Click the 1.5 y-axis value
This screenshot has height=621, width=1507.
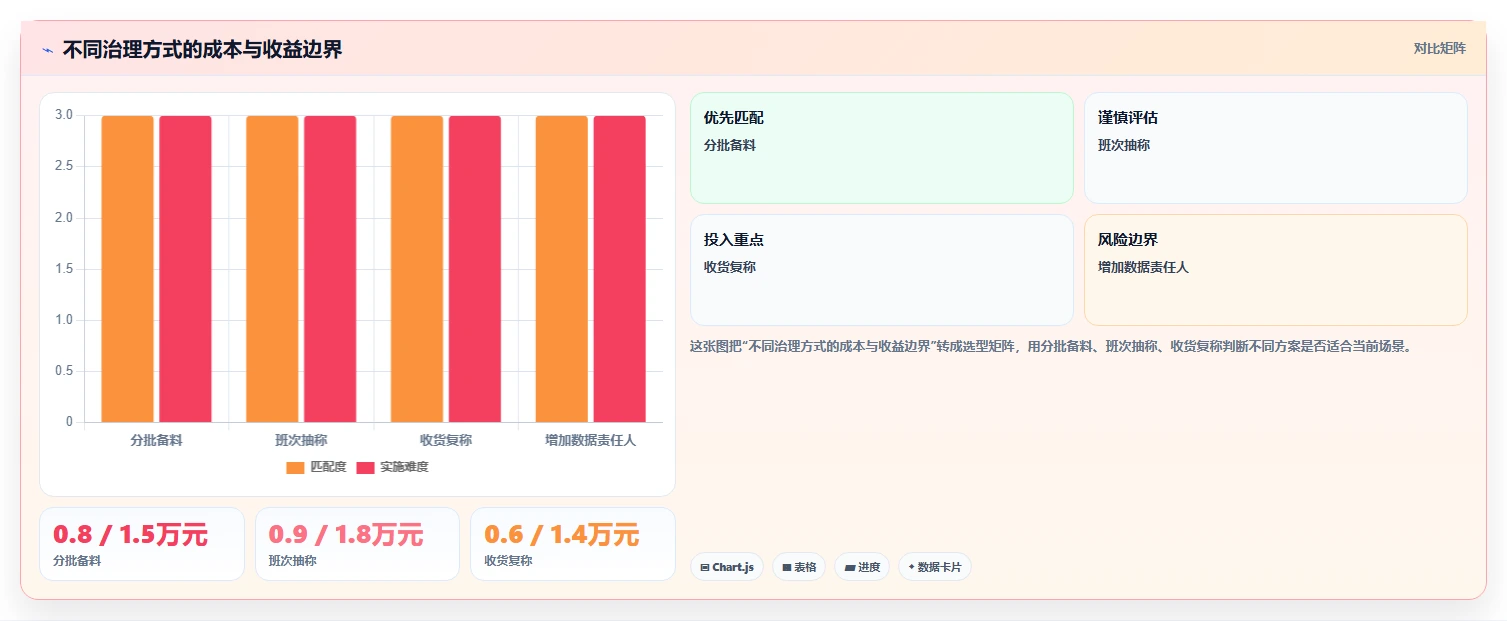64,269
